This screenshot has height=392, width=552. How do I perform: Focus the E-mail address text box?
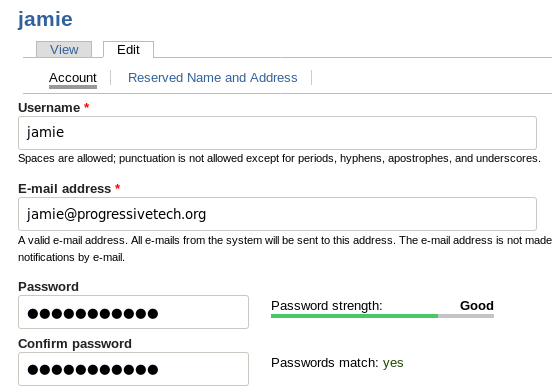pos(277,214)
